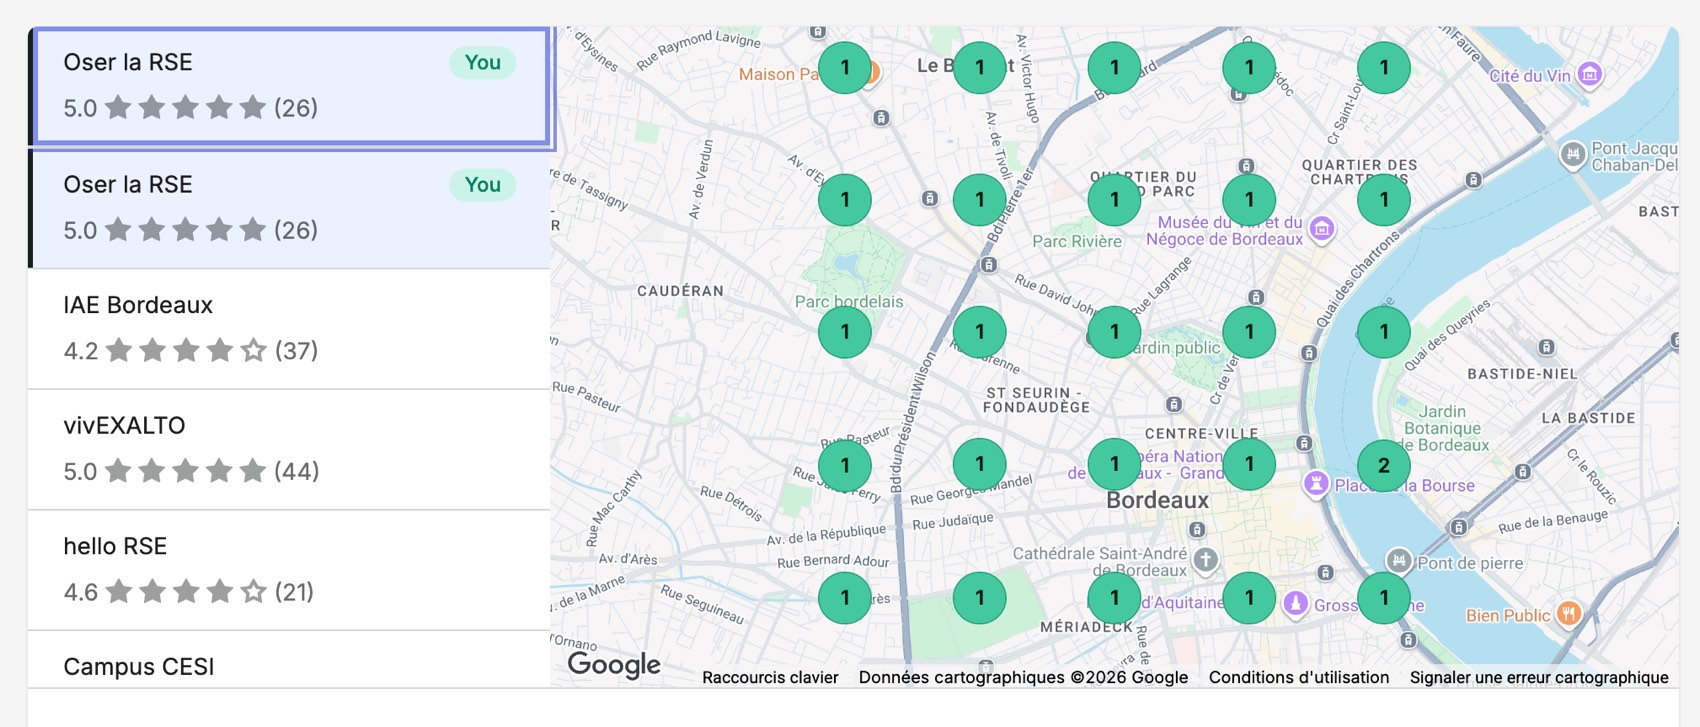Click hello RSE's 4.6 rating row
This screenshot has width=1700, height=727.
coord(189,592)
